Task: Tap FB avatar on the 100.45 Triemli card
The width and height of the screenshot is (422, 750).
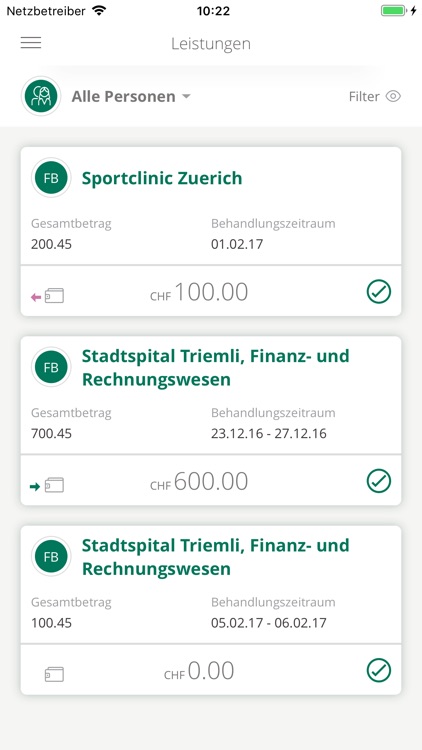Action: pos(51,557)
